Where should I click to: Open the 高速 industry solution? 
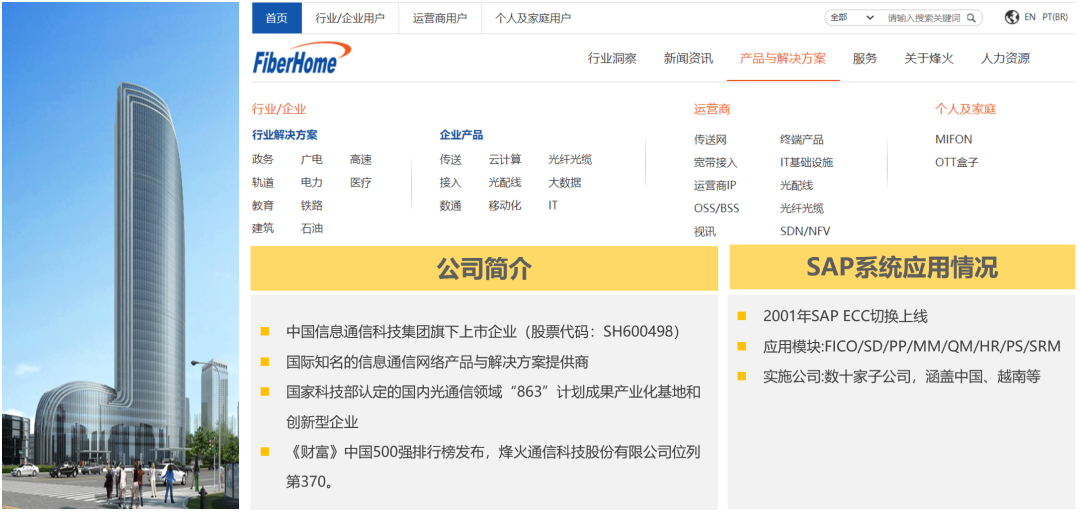point(361,159)
